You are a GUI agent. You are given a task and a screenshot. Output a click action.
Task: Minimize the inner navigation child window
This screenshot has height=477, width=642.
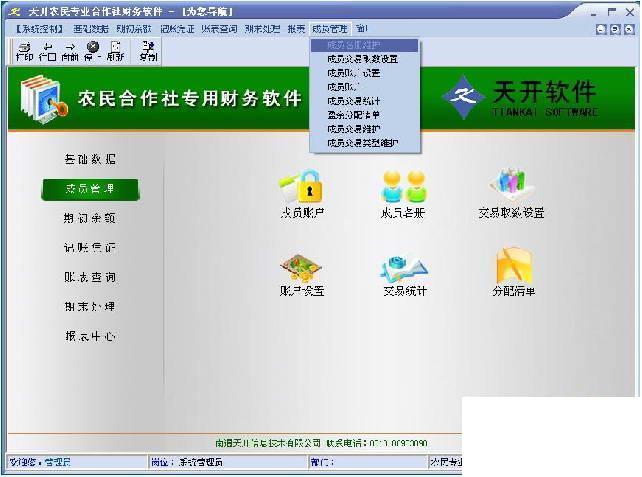coord(601,29)
